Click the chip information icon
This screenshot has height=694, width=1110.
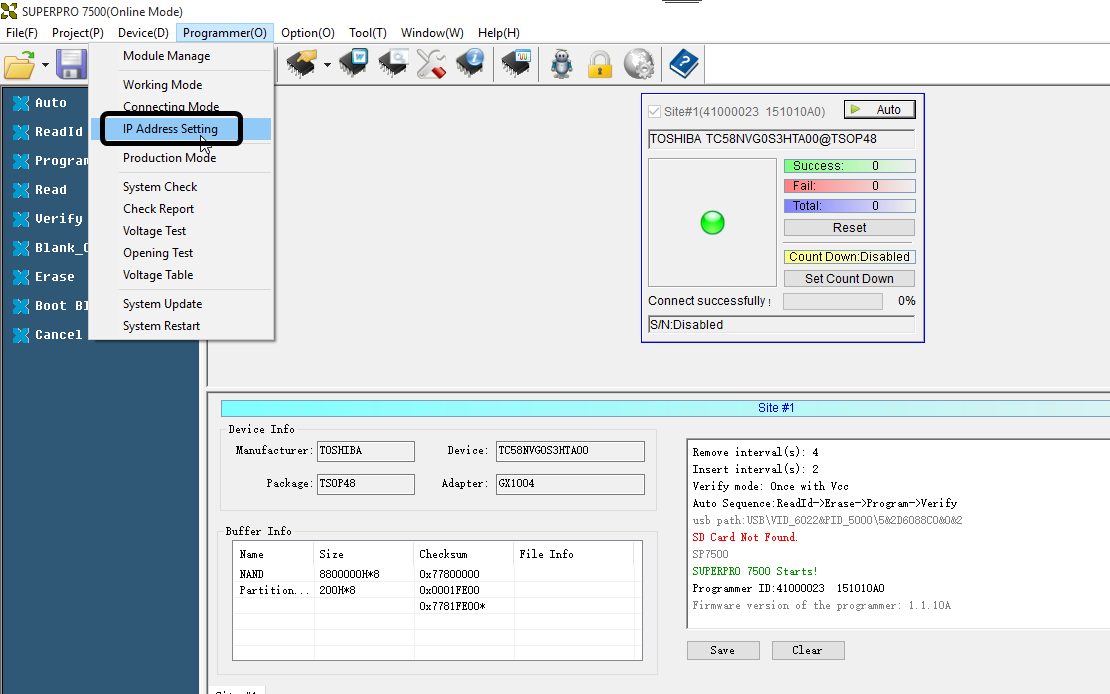tap(471, 63)
